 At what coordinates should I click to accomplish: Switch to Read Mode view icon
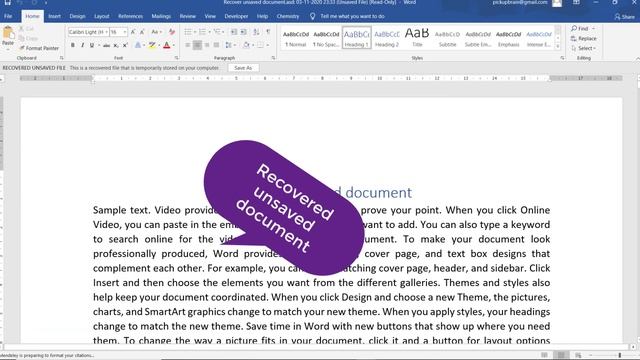544,355
